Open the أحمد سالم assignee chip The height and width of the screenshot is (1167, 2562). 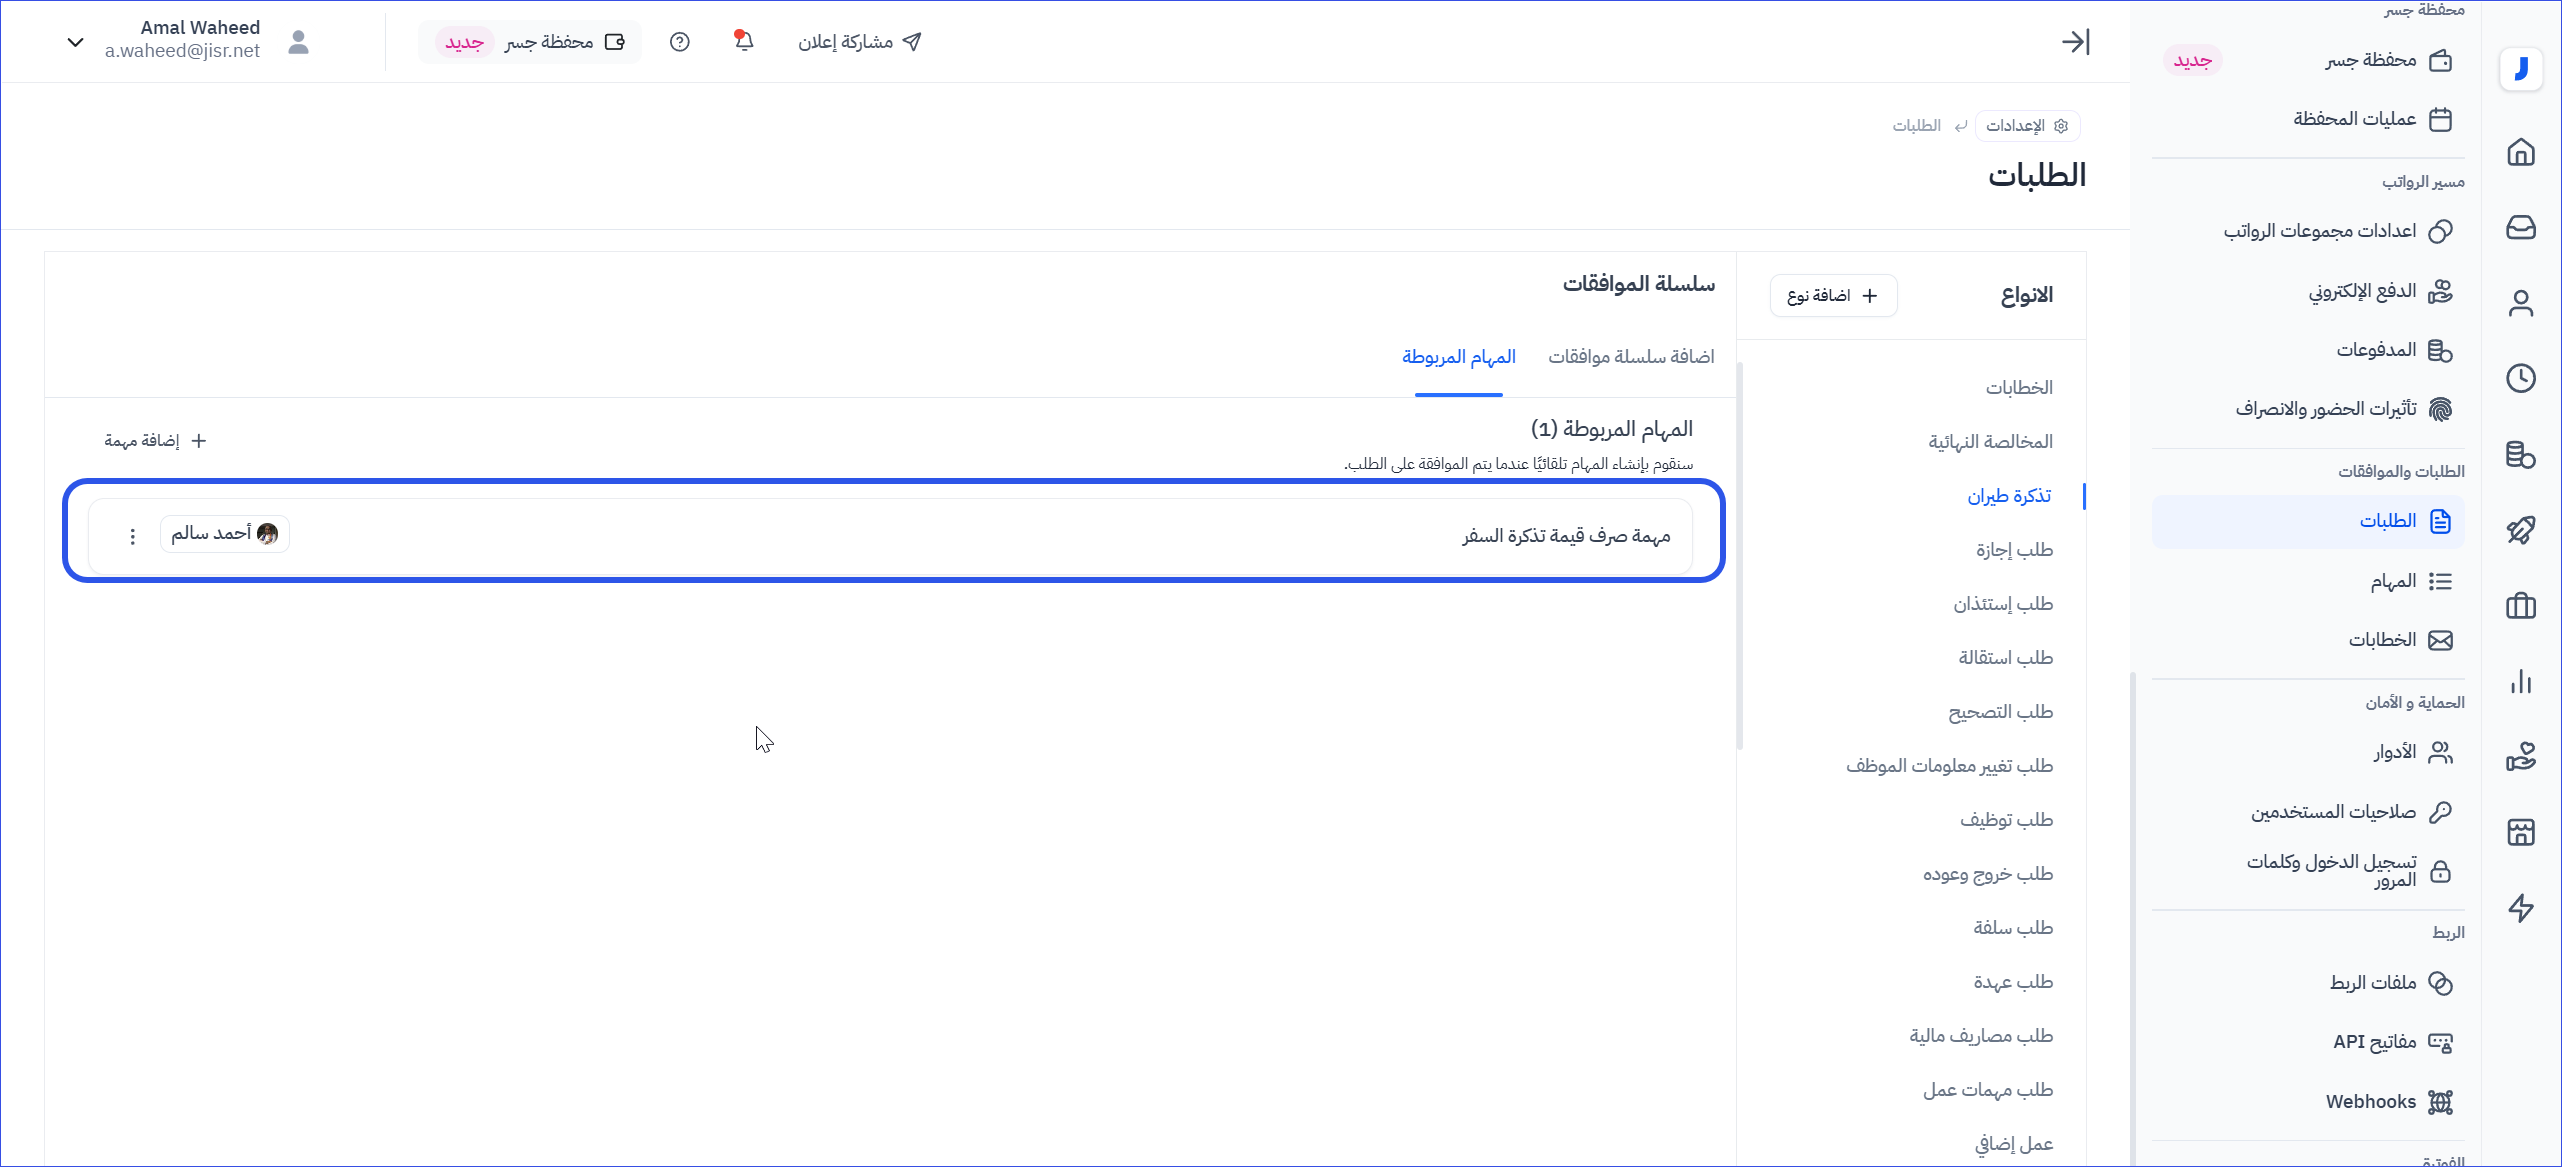(x=224, y=534)
